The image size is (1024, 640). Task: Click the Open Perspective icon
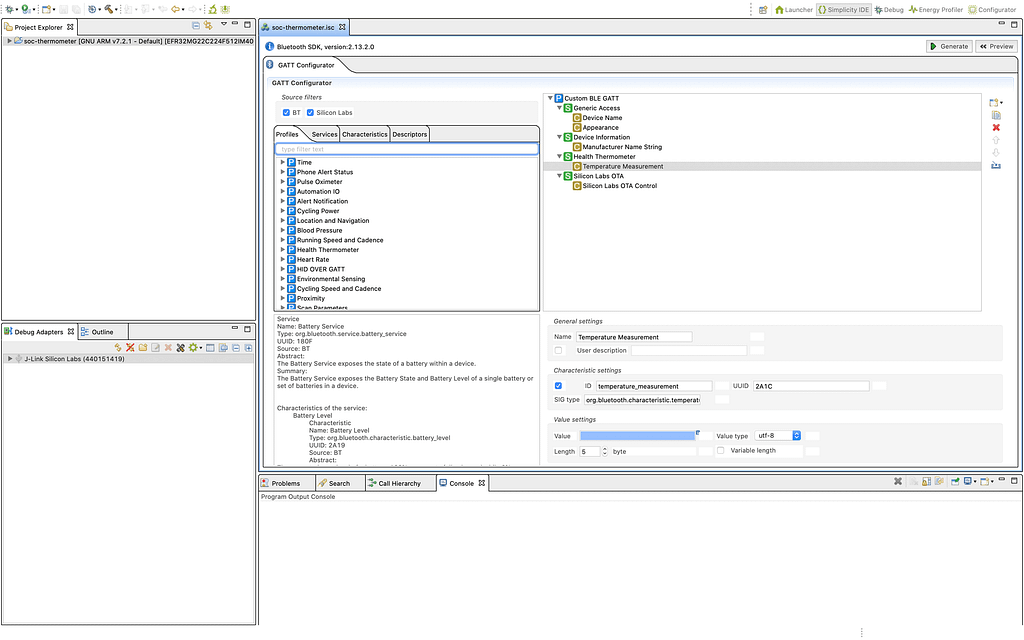pos(763,10)
